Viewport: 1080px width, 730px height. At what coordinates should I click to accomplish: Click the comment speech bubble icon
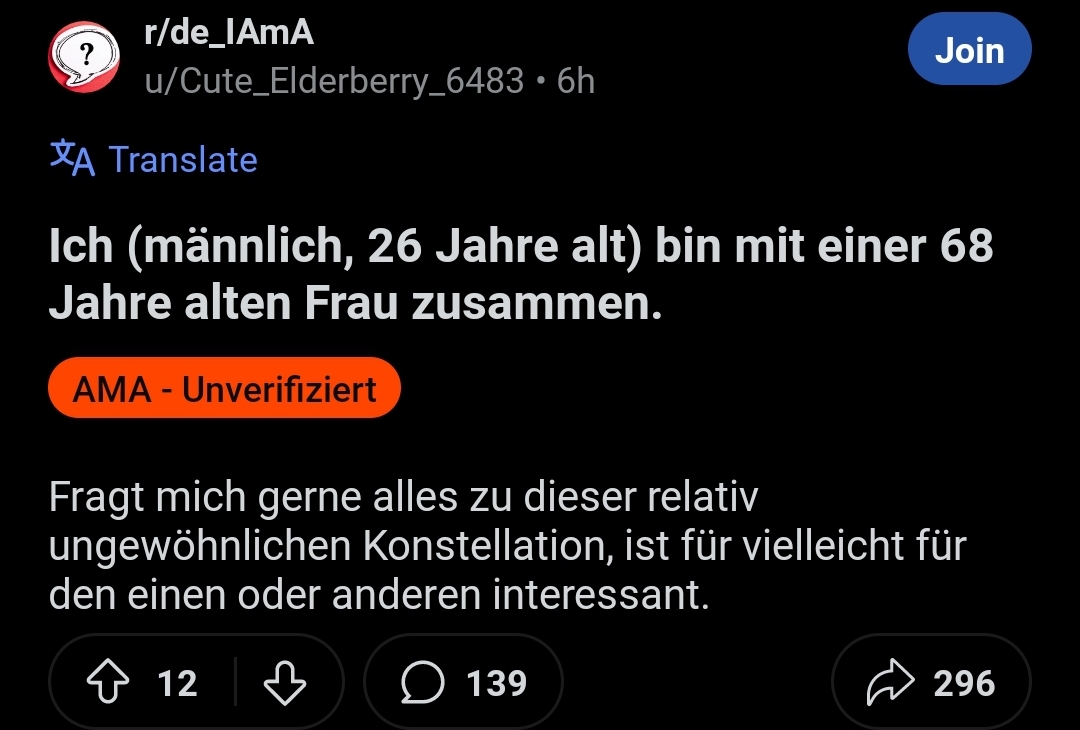(x=423, y=683)
